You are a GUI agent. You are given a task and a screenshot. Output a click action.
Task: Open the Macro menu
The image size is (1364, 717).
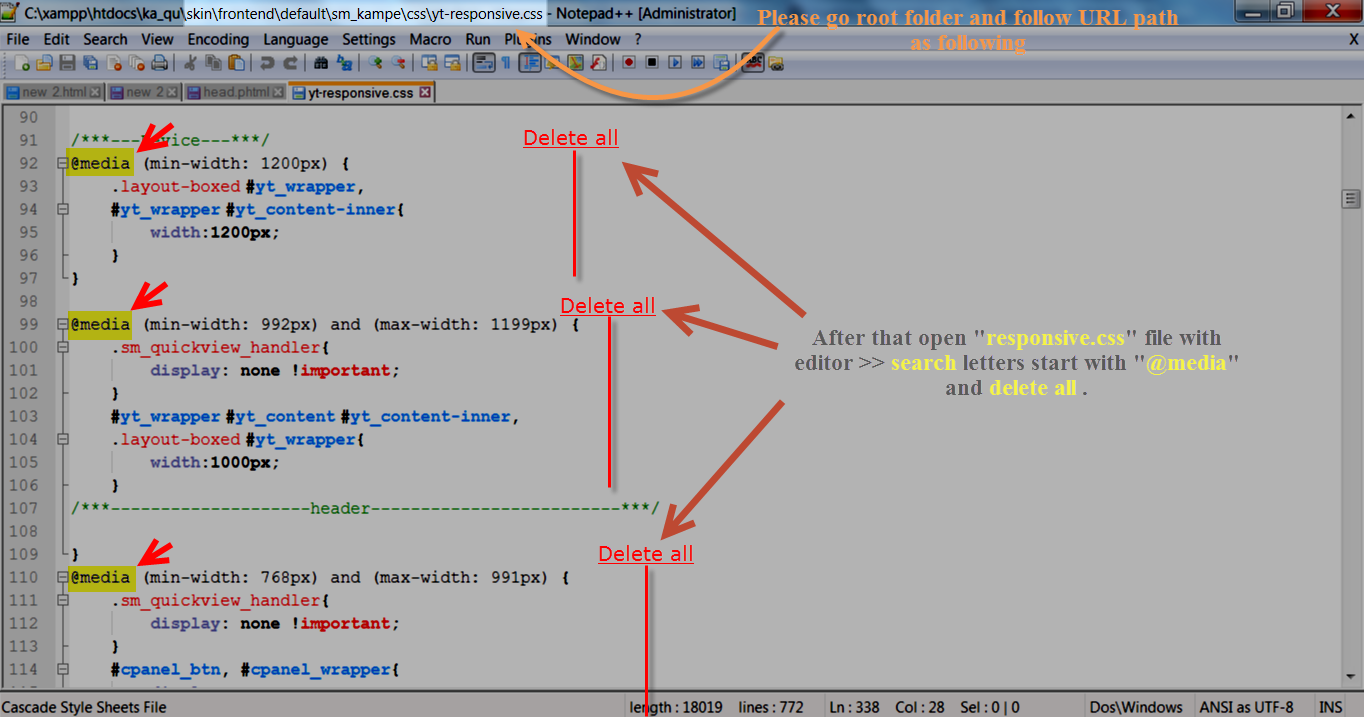pos(431,39)
